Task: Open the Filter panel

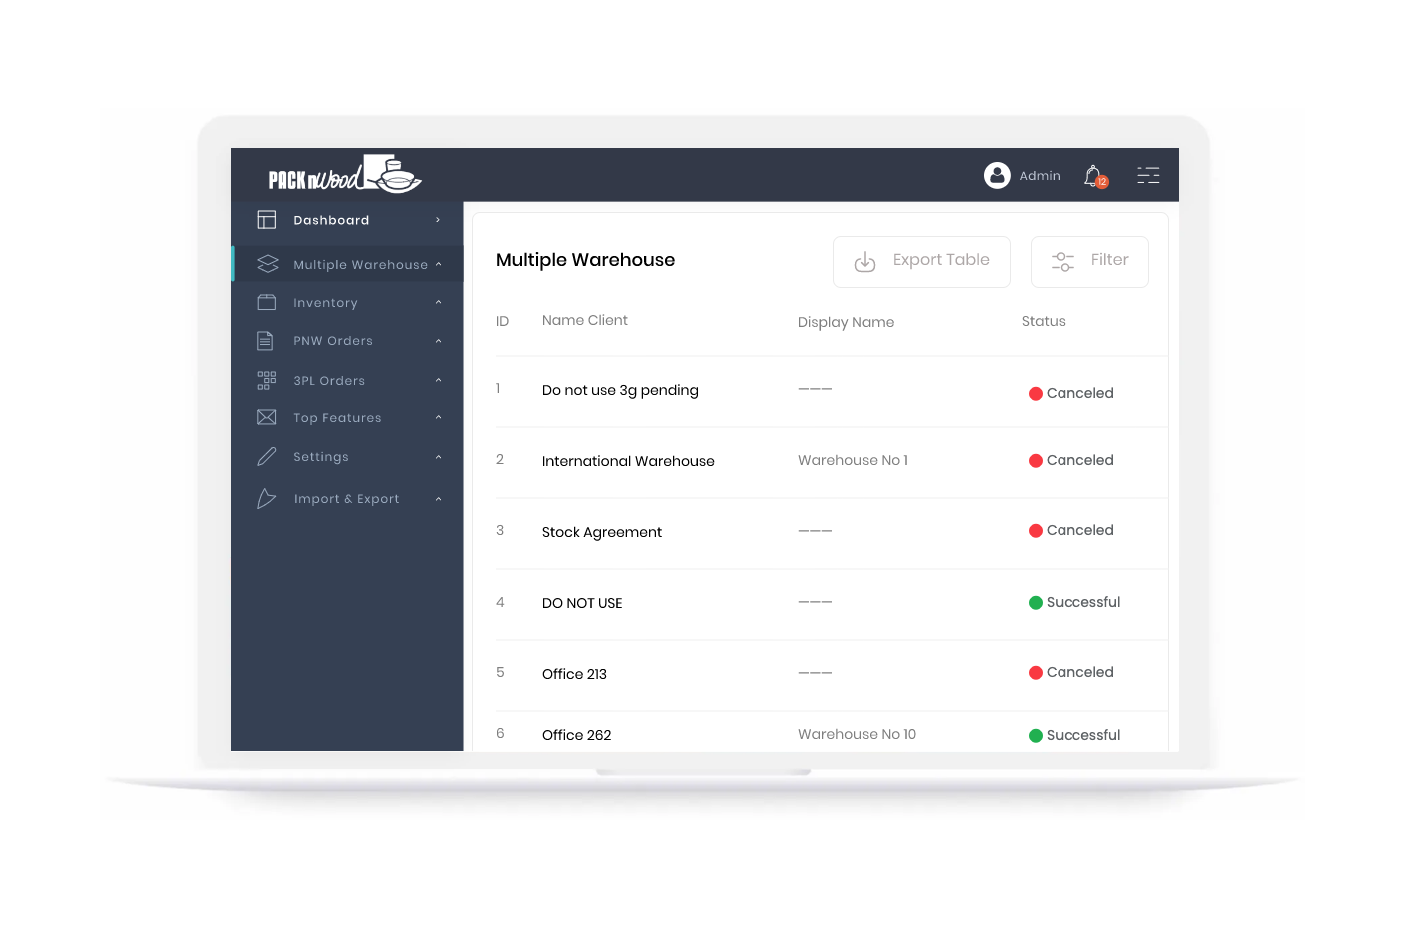Action: click(1089, 261)
